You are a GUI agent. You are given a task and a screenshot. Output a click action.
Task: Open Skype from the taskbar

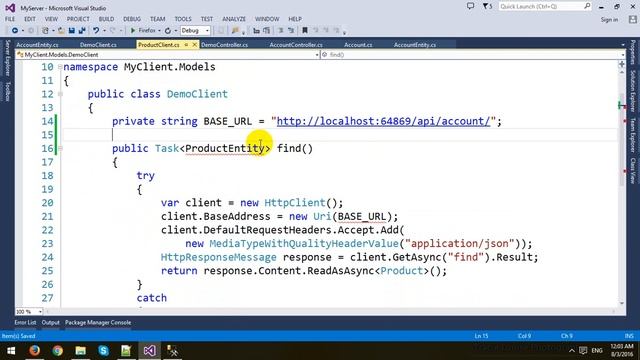coord(103,351)
